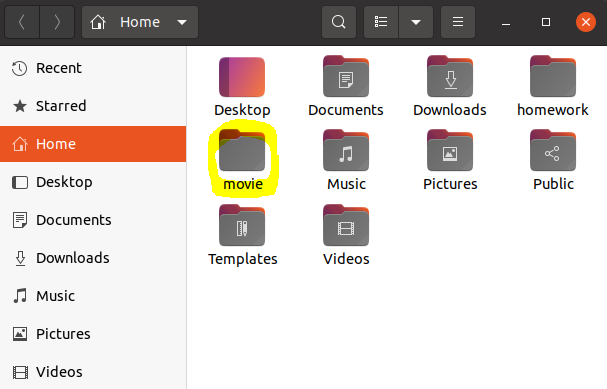Open Starred in the sidebar

(93, 106)
